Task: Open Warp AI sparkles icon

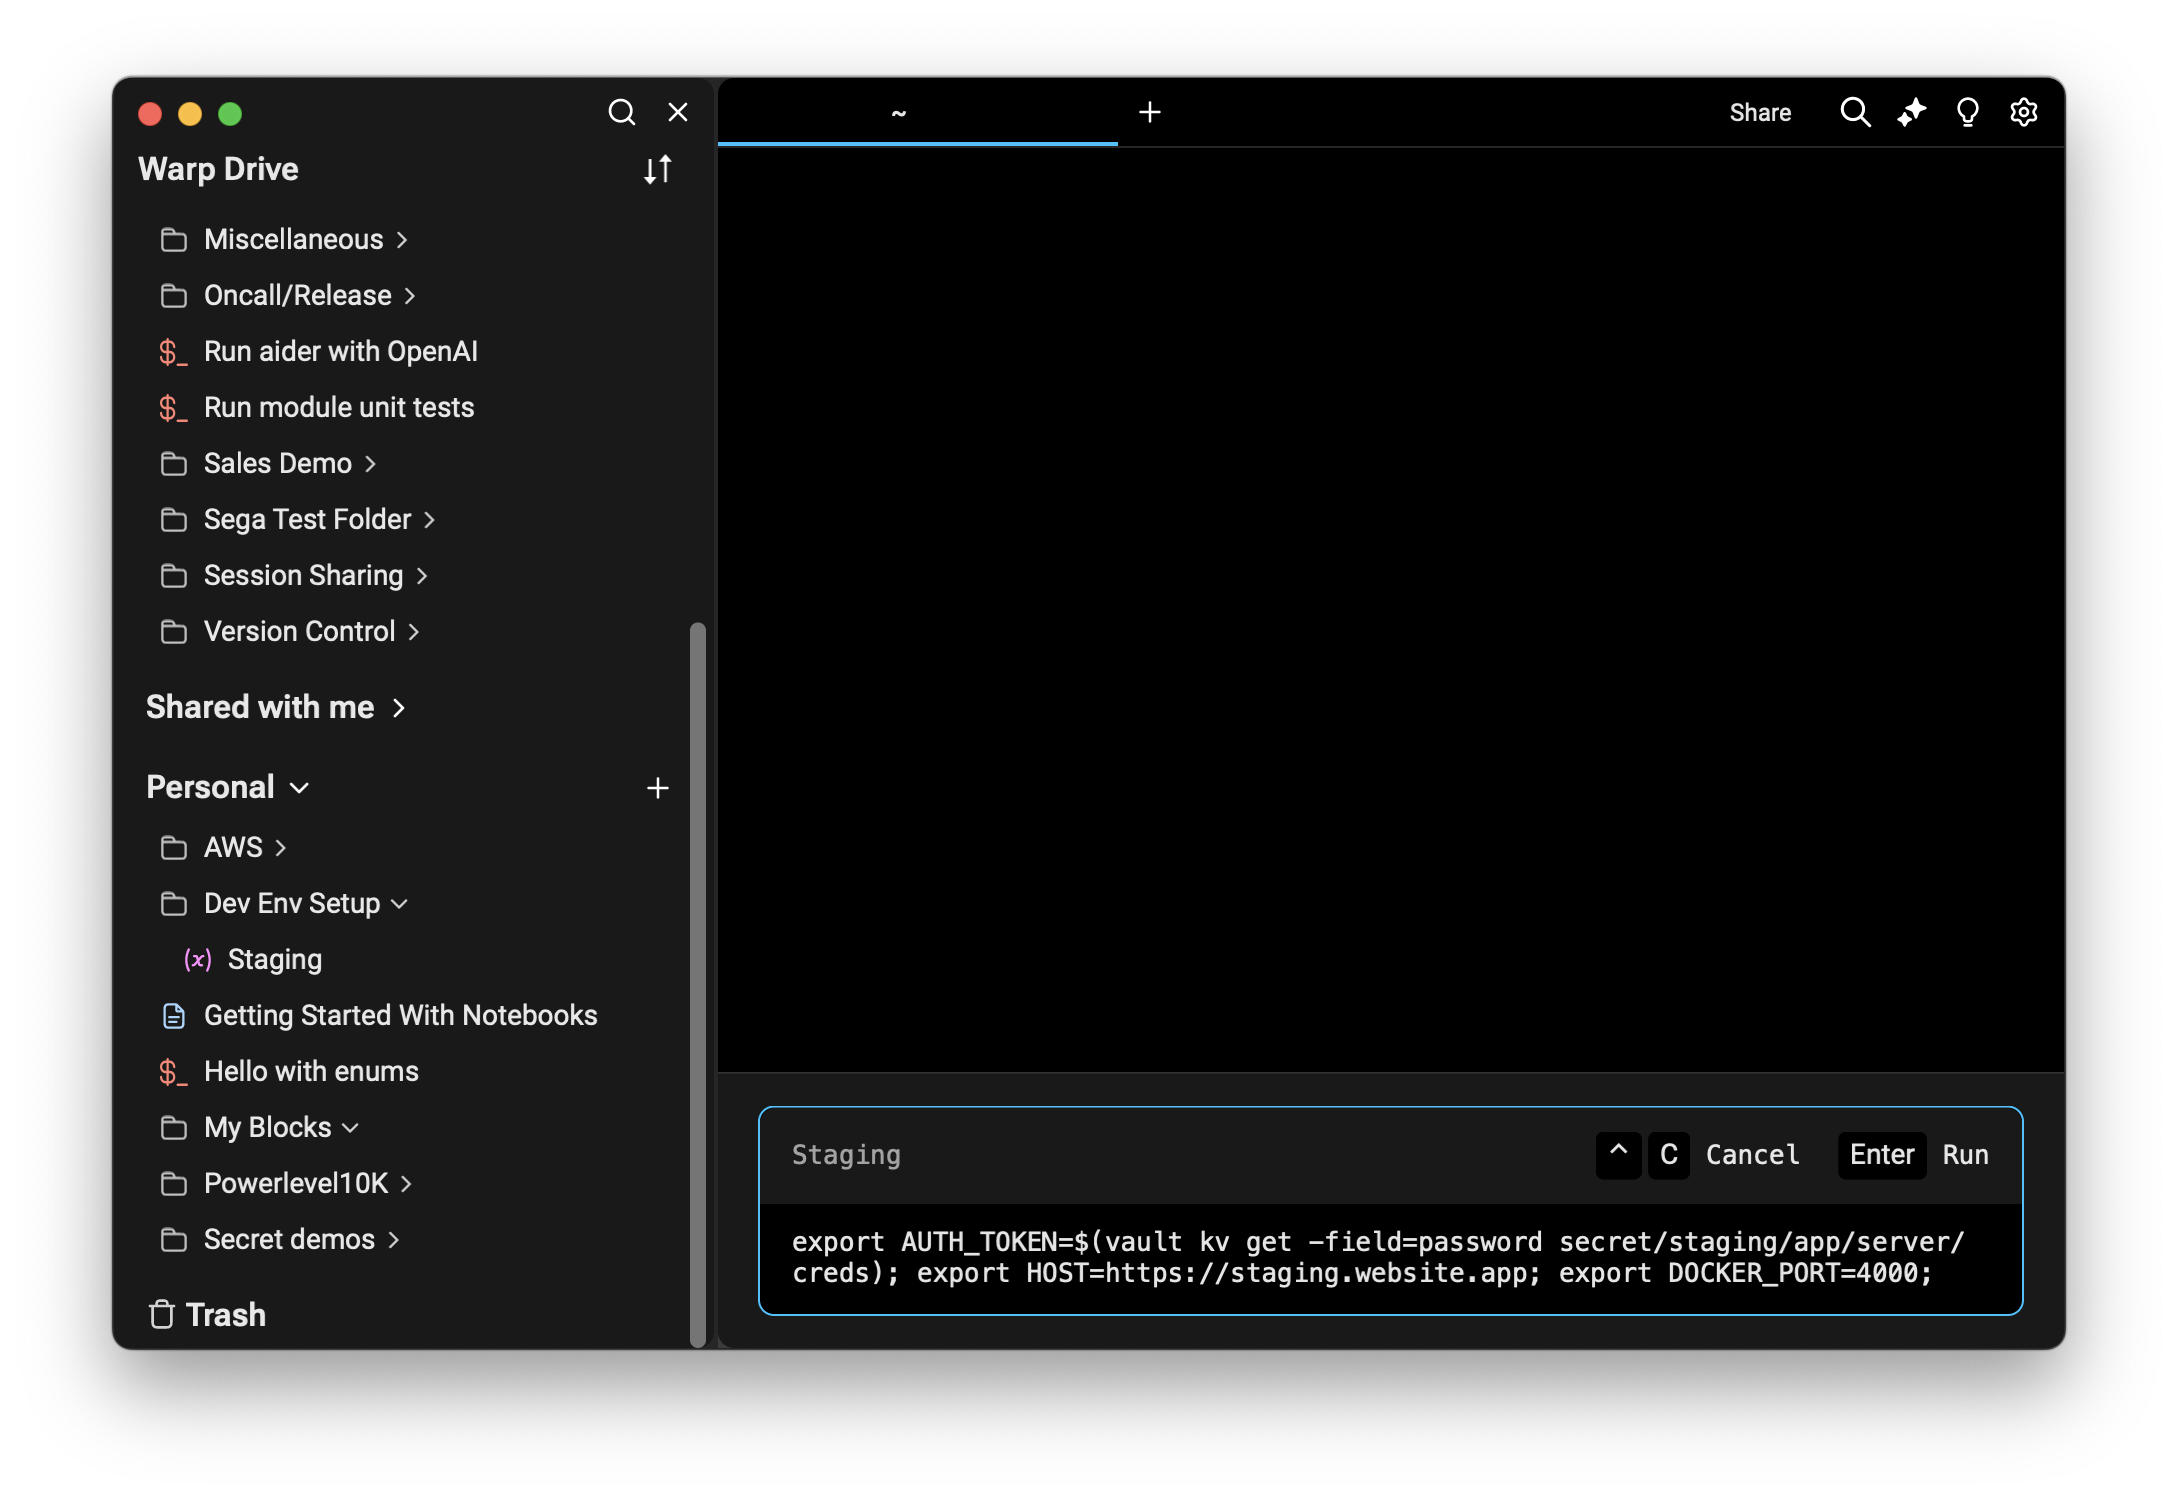Action: [x=1911, y=112]
